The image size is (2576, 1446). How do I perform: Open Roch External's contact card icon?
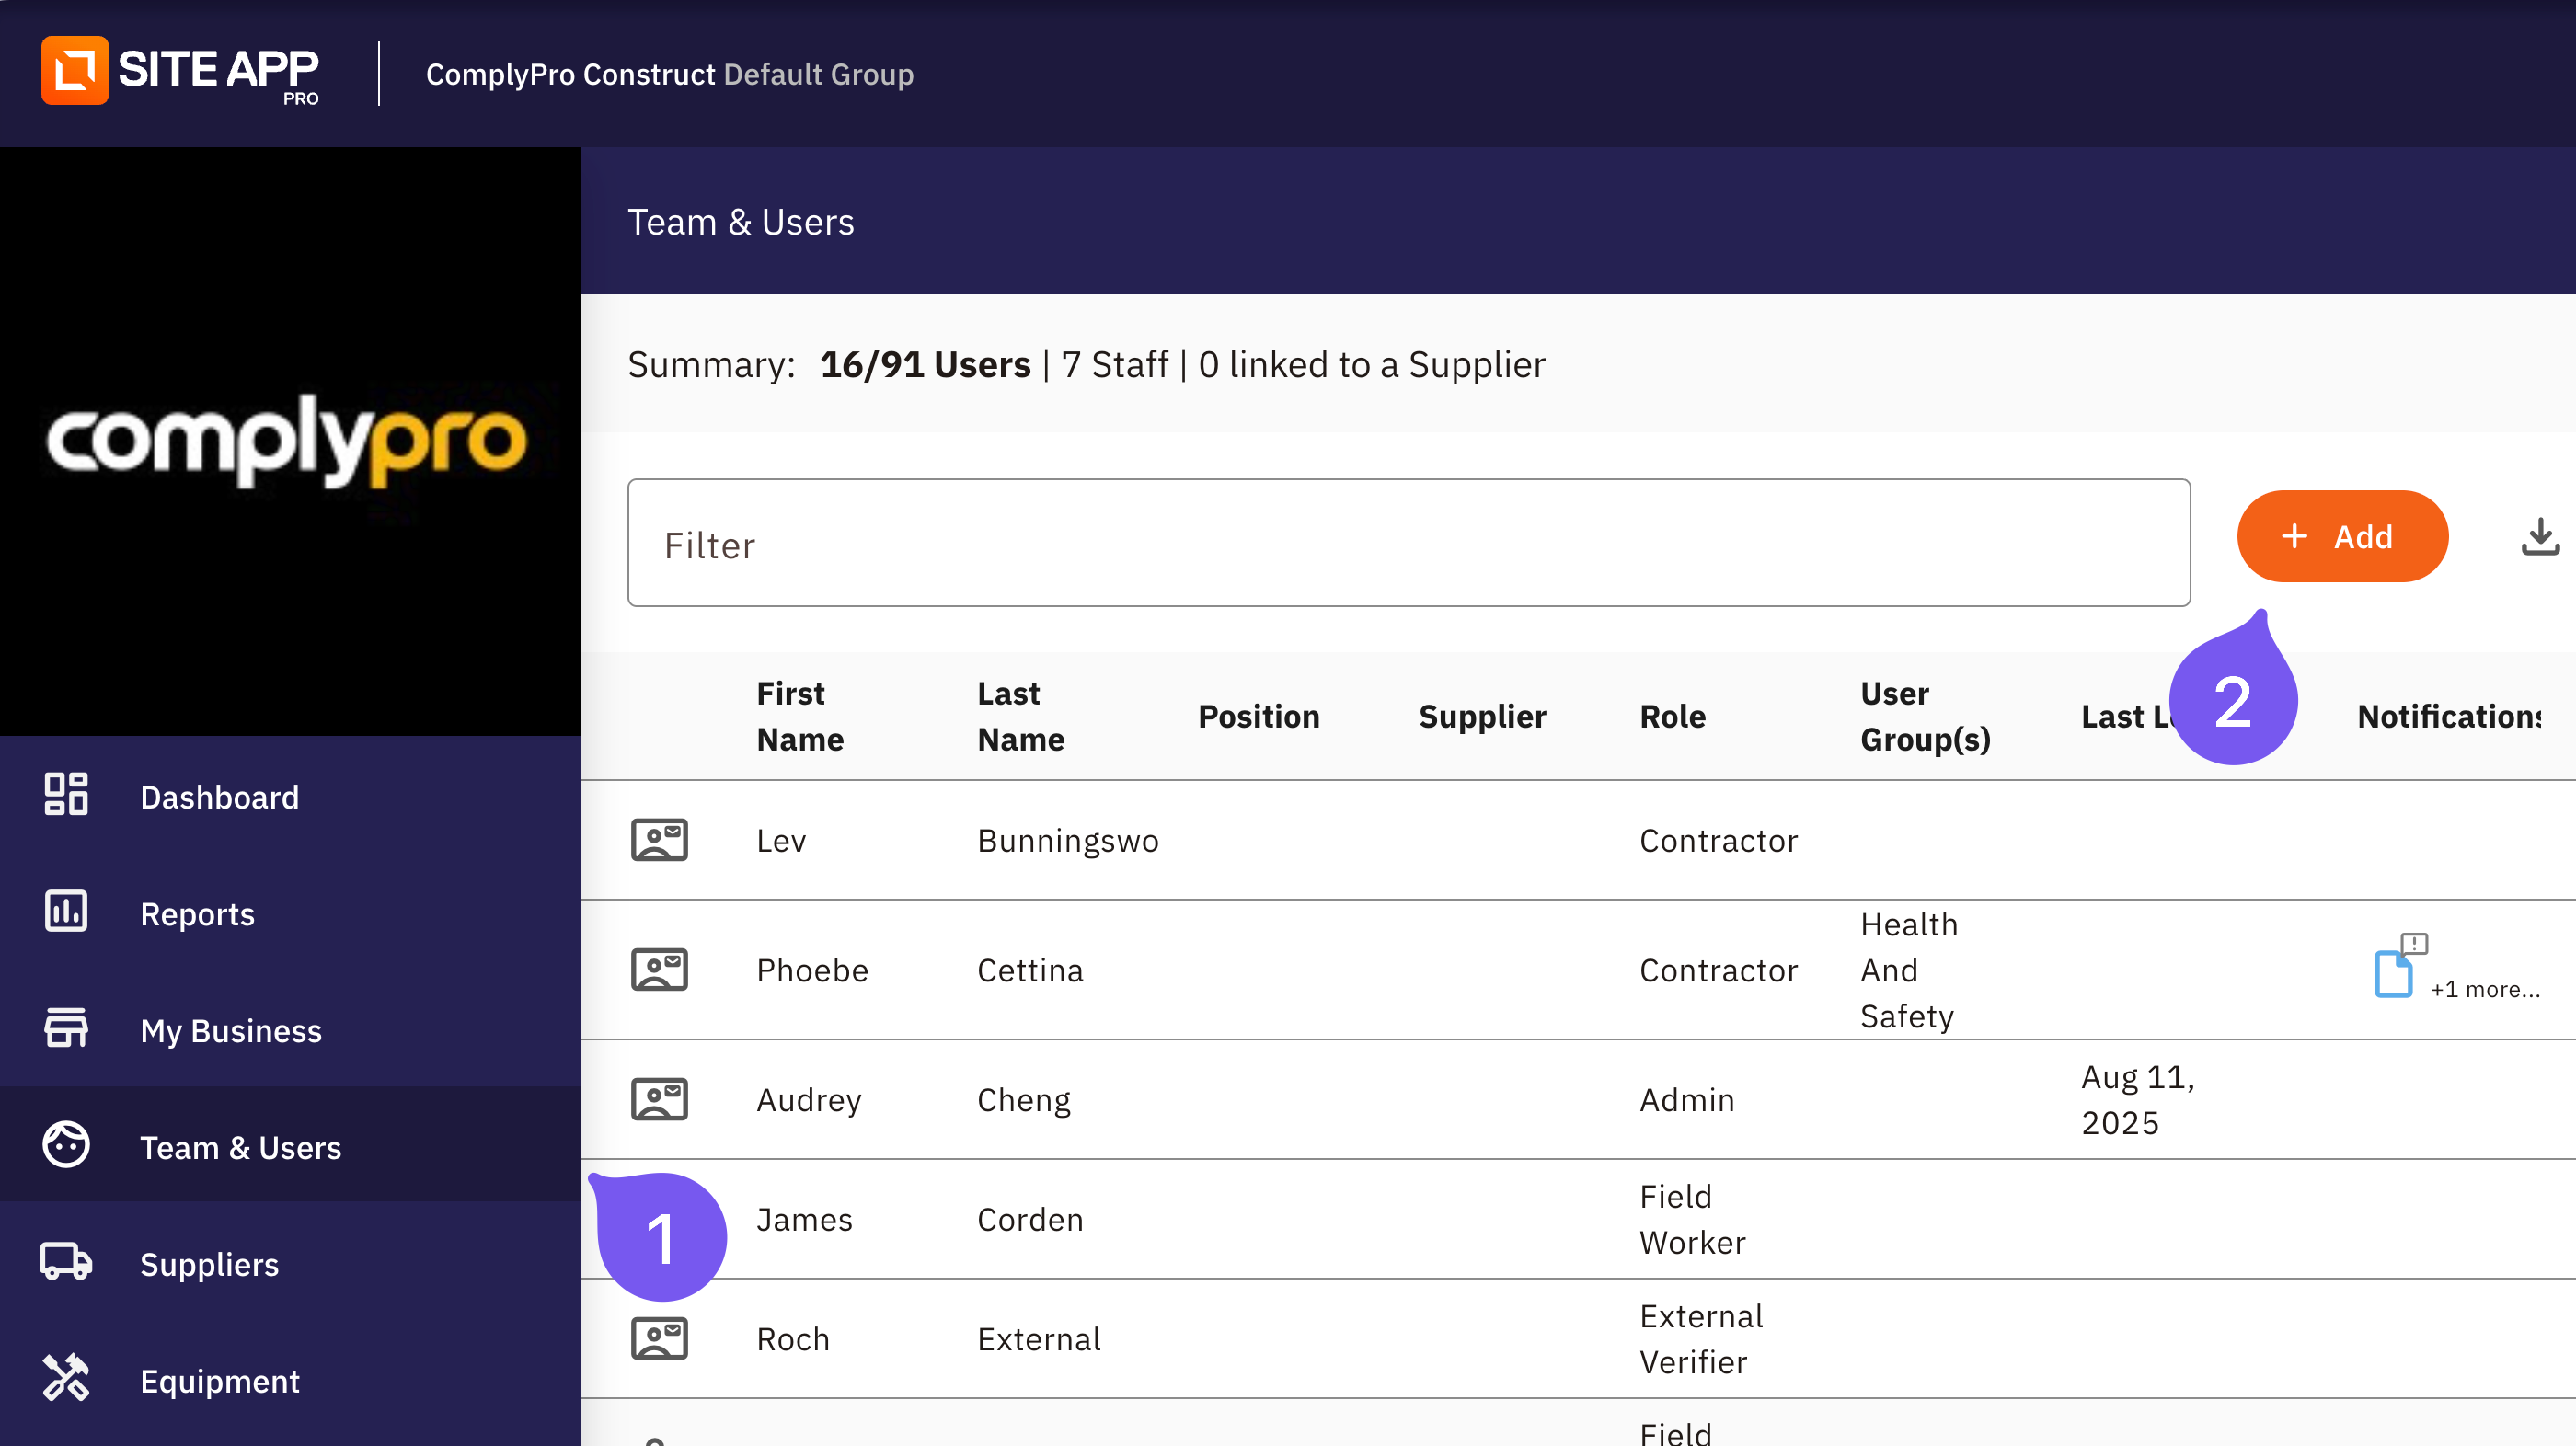[659, 1338]
